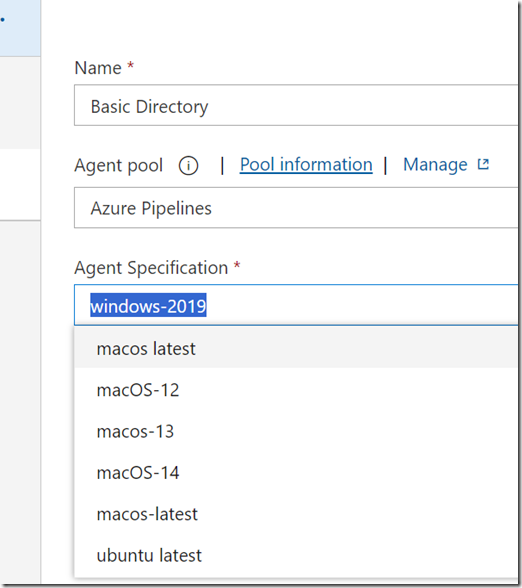The image size is (522, 588).
Task: Select 'ubuntu latest' option
Action: 296,555
